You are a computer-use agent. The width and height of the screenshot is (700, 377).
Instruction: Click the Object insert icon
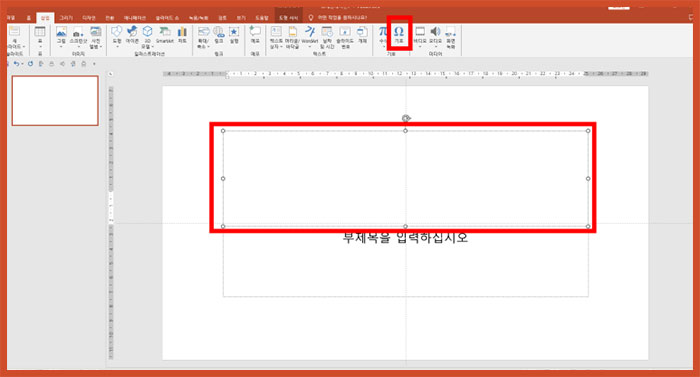(x=362, y=31)
